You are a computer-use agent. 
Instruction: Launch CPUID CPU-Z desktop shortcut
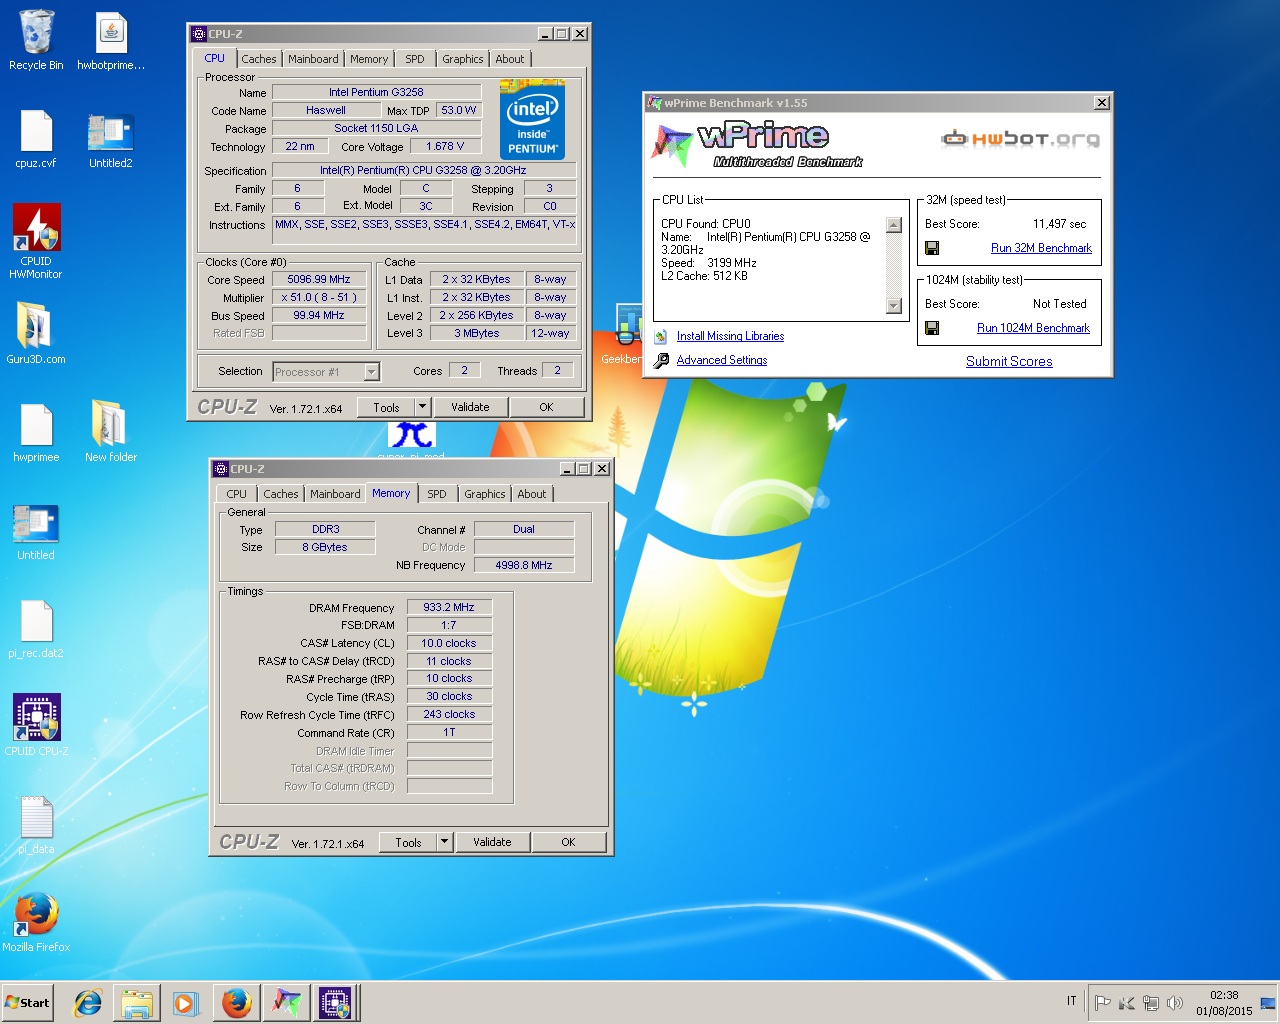pyautogui.click(x=36, y=725)
